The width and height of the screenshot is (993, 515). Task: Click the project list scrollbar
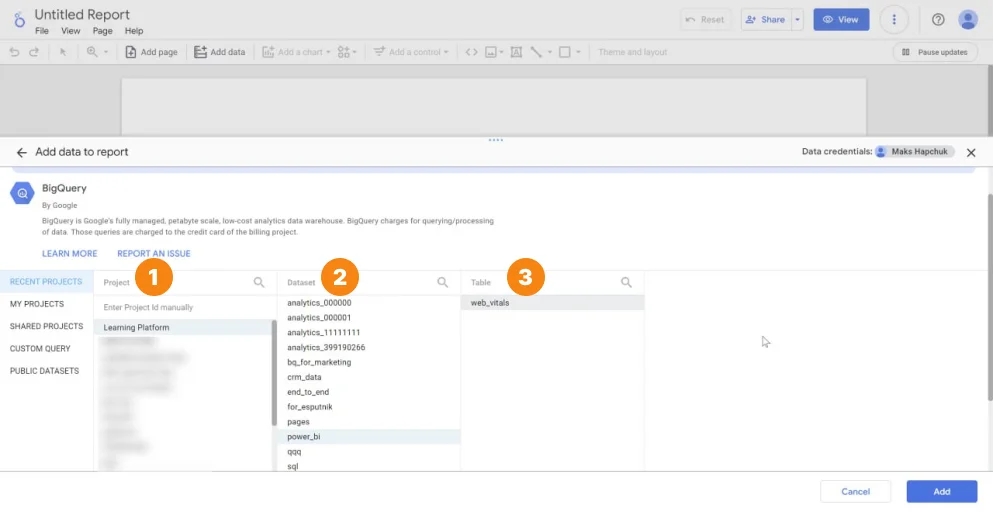coord(274,372)
